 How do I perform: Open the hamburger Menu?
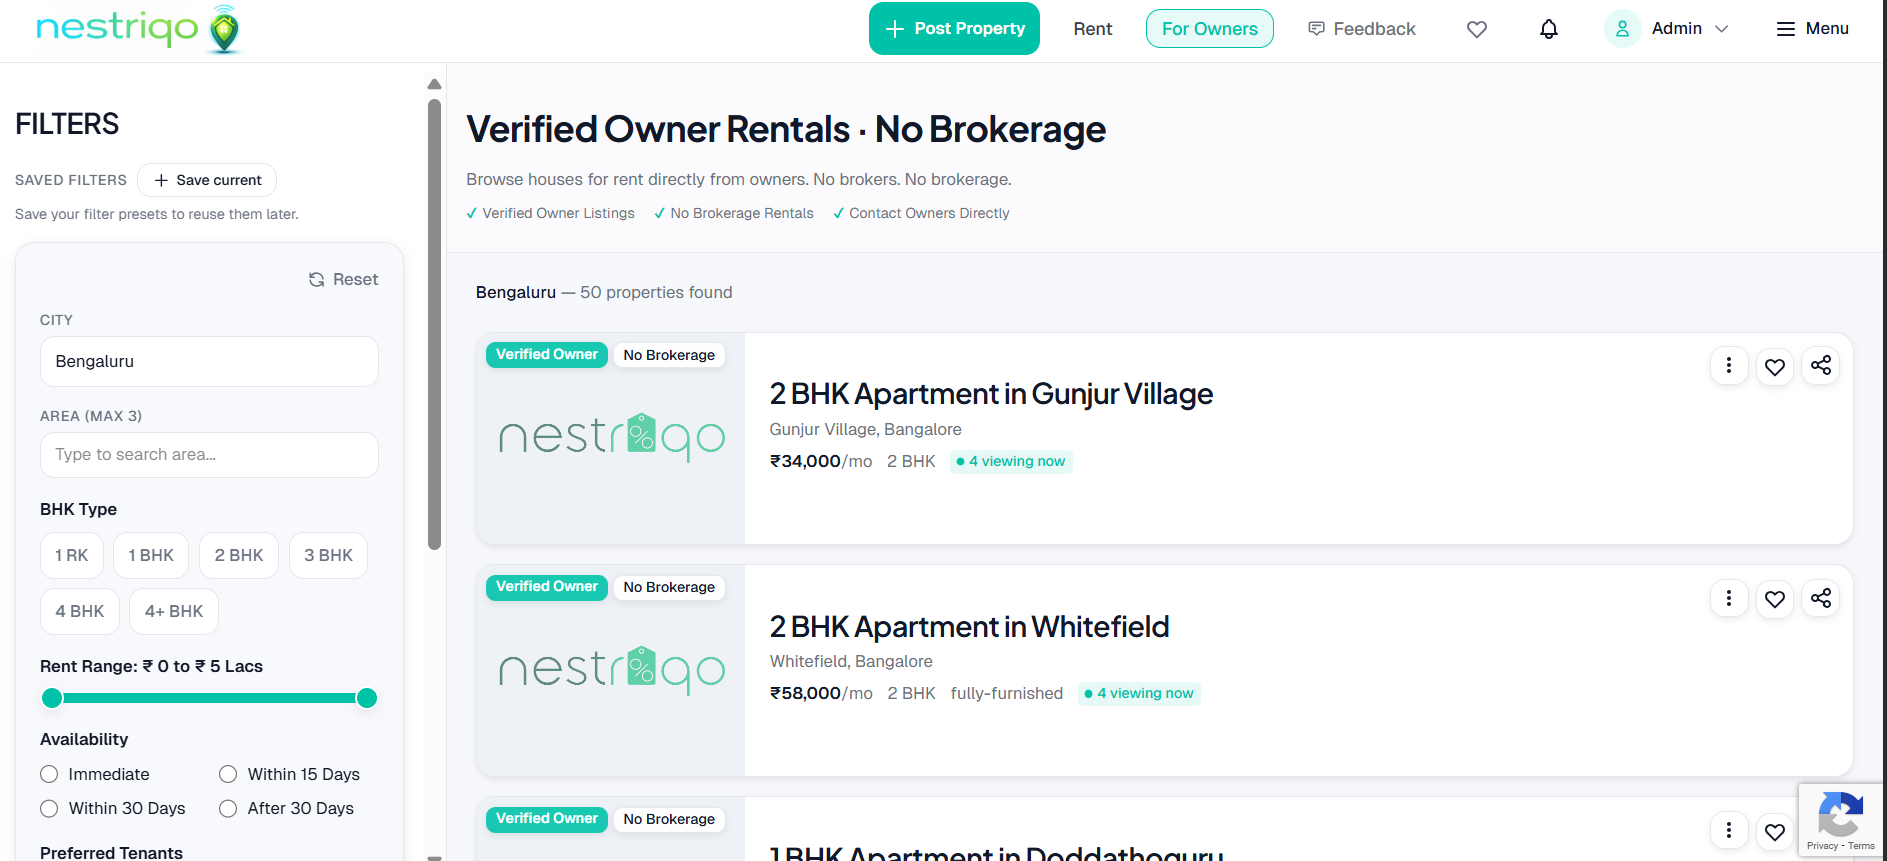pos(1812,29)
